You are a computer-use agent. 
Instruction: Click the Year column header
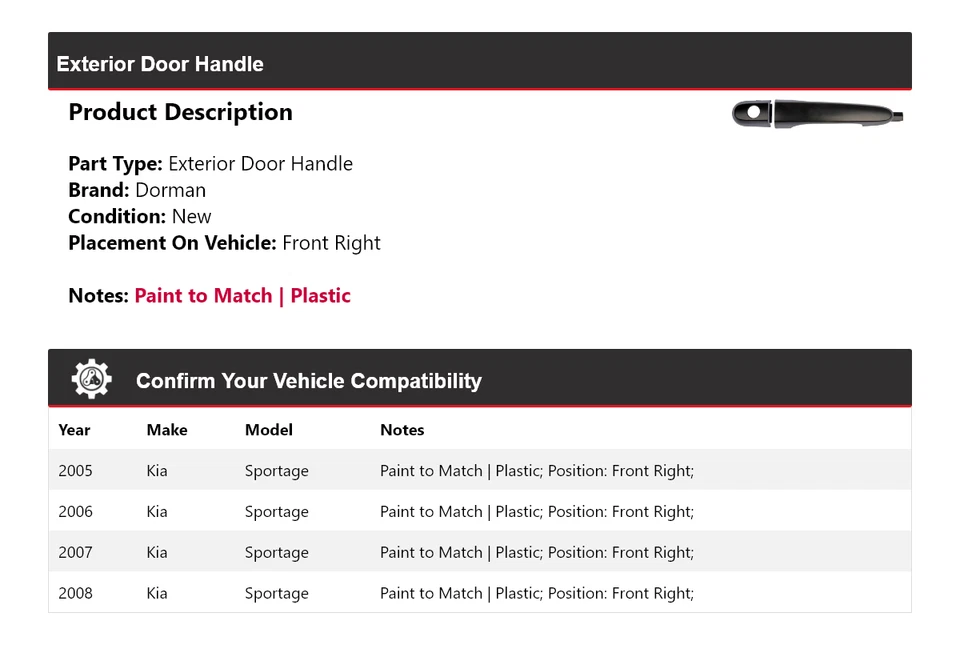coord(74,430)
